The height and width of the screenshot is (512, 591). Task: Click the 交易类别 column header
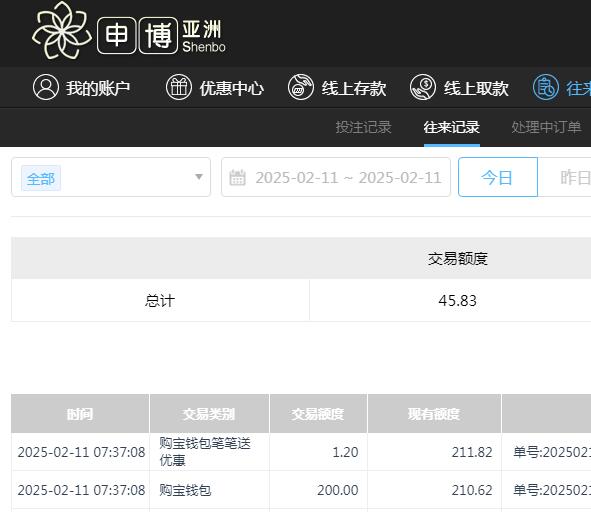pyautogui.click(x=209, y=414)
